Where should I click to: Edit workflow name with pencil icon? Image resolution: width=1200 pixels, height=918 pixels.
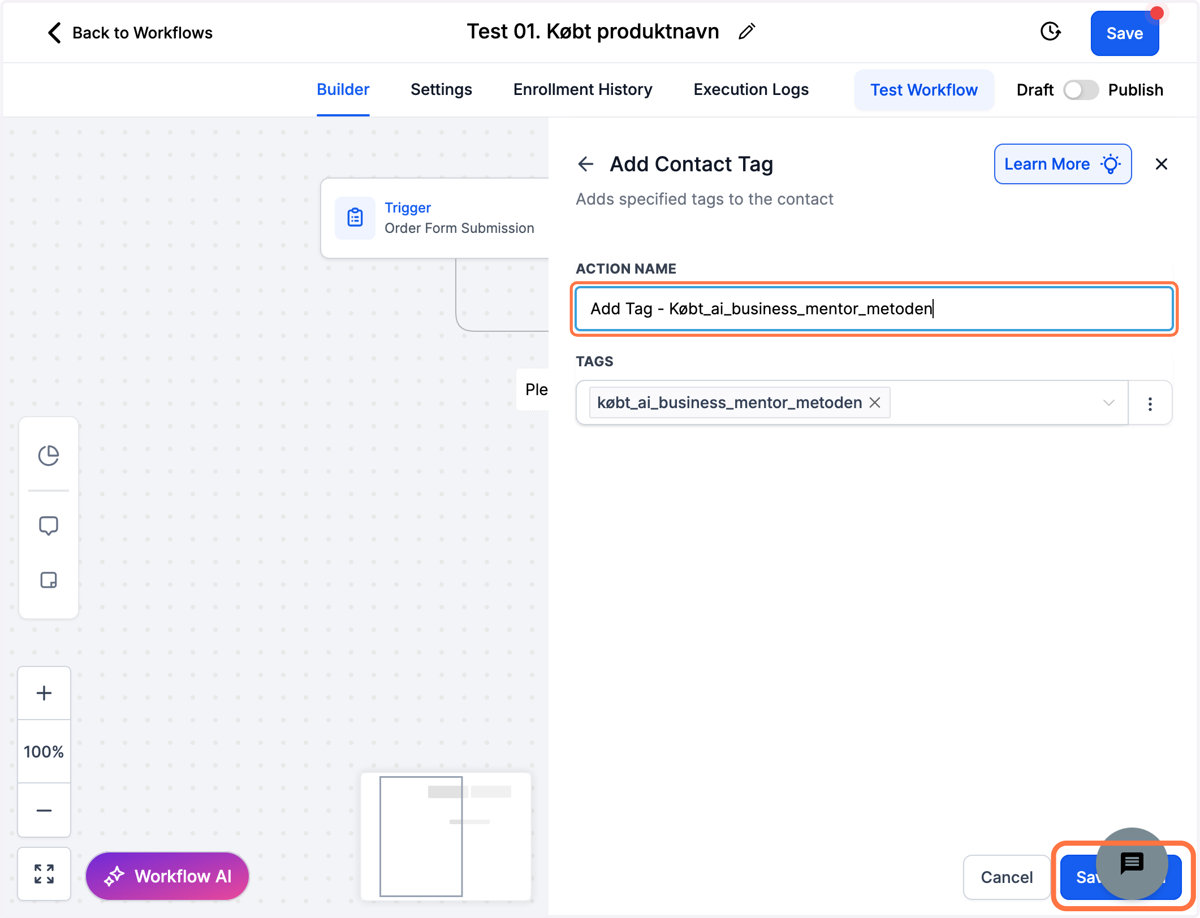[x=746, y=32]
